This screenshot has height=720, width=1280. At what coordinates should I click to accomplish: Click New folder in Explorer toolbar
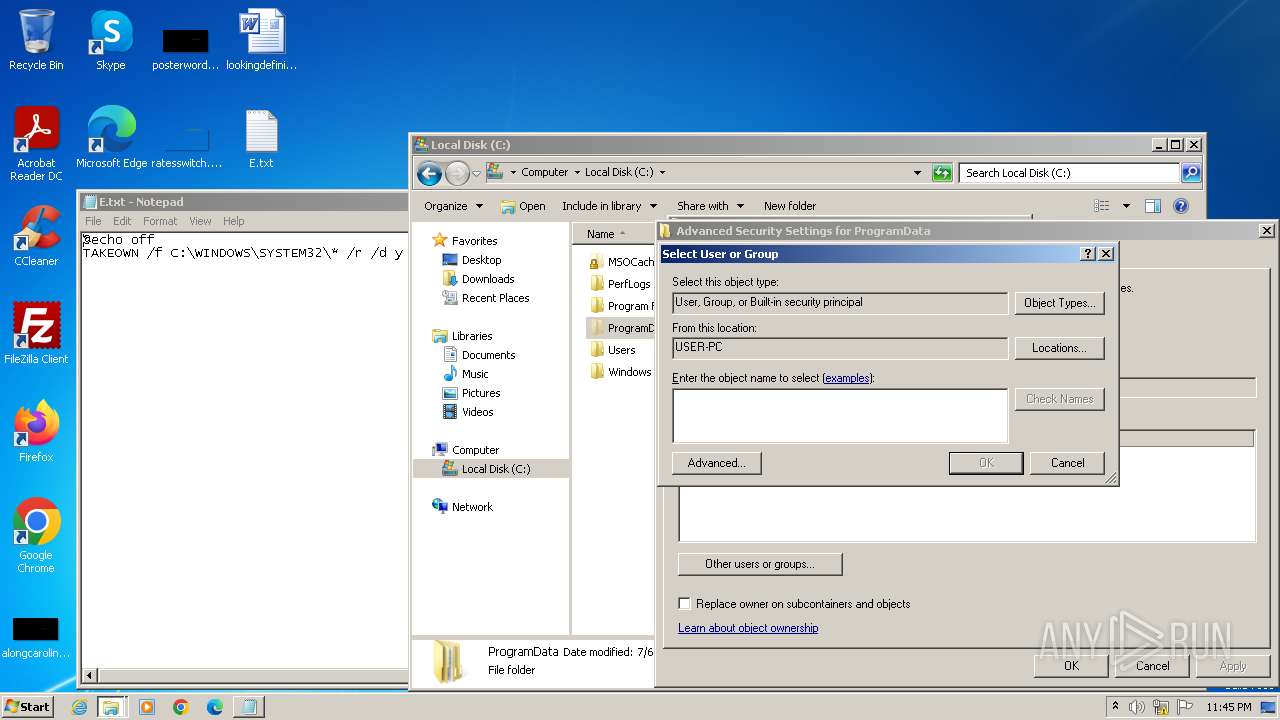790,206
